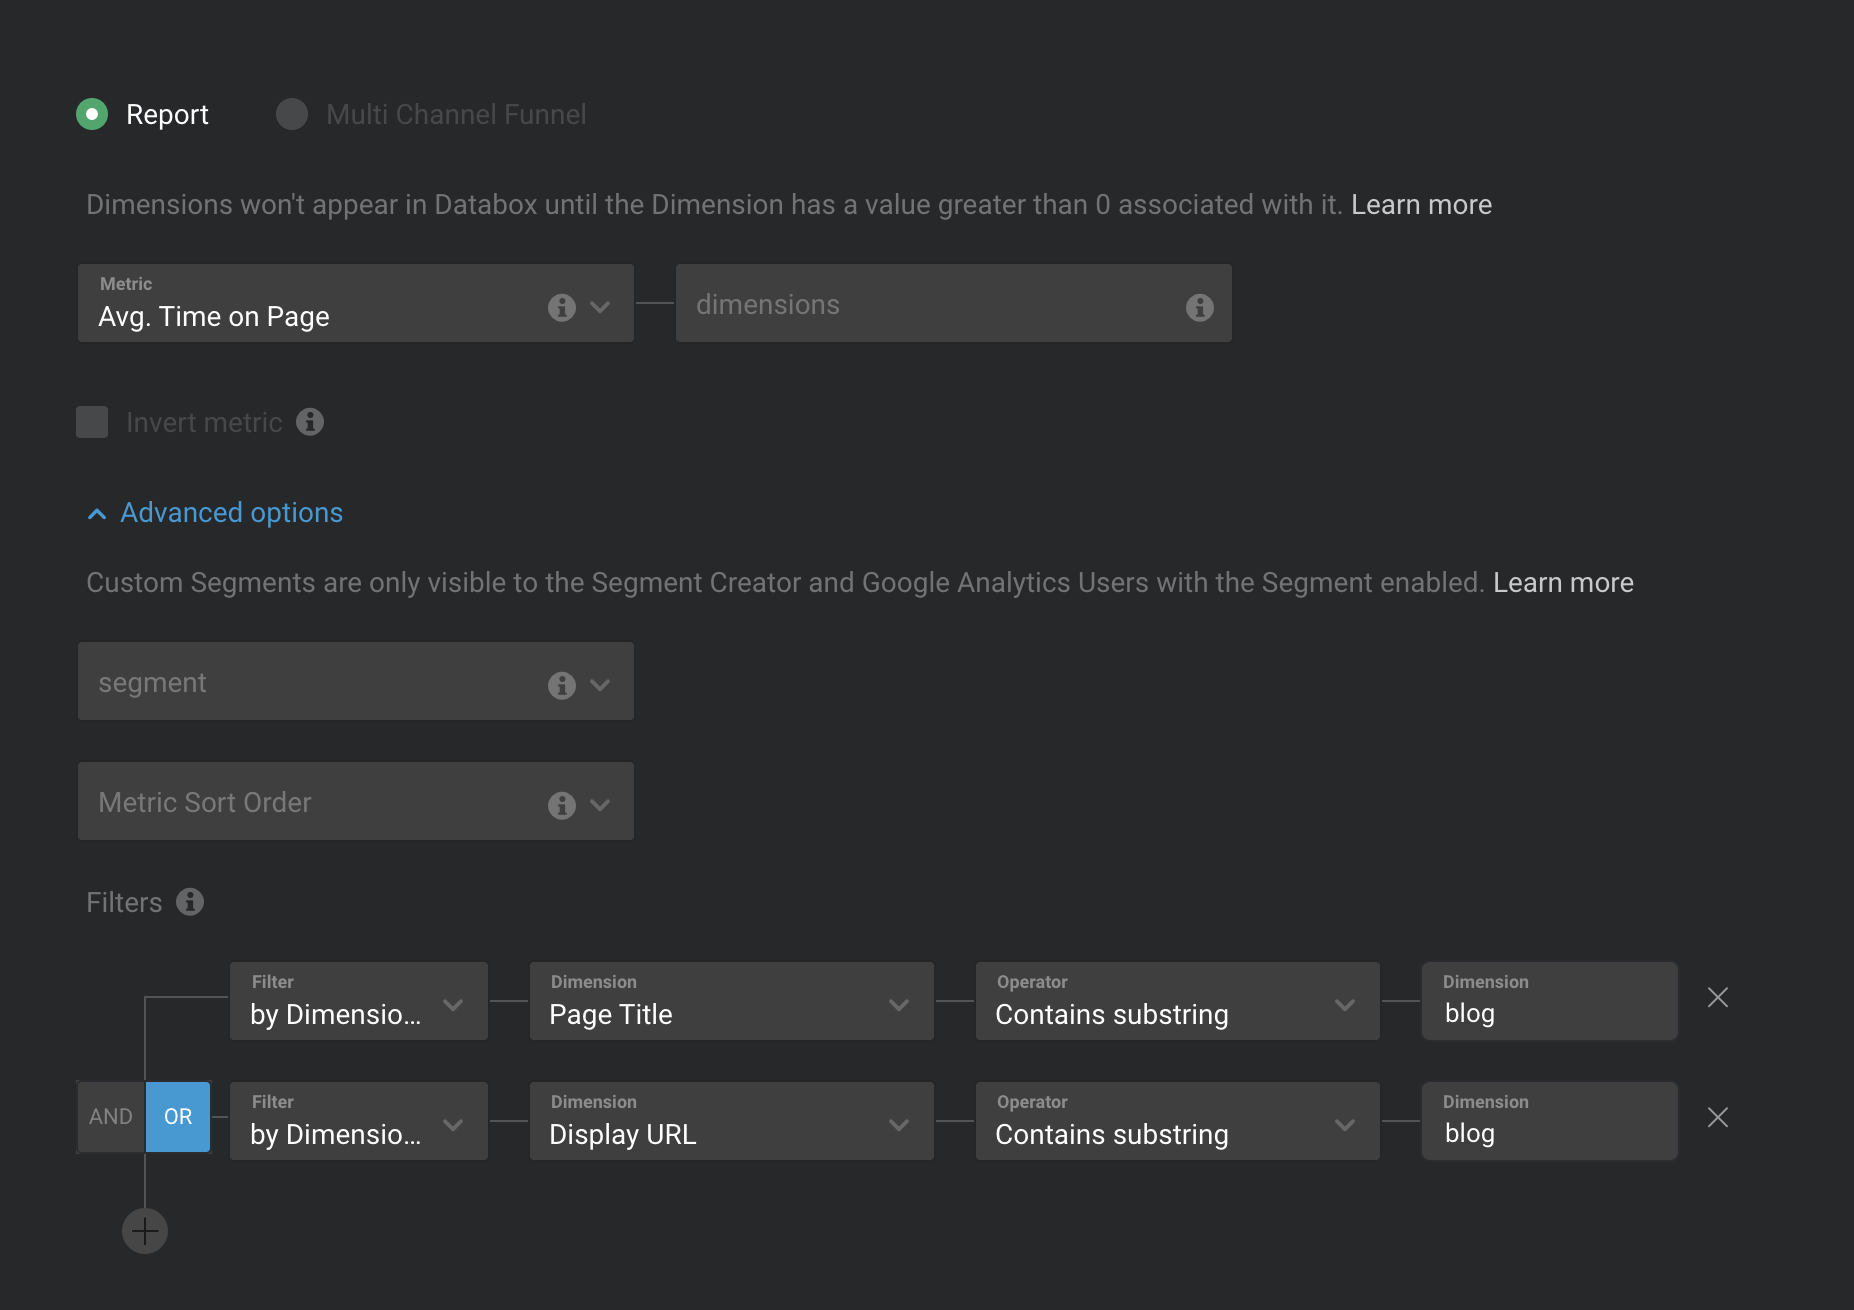Viewport: 1854px width, 1310px height.
Task: Switch filter logic to AND
Action: 110,1116
